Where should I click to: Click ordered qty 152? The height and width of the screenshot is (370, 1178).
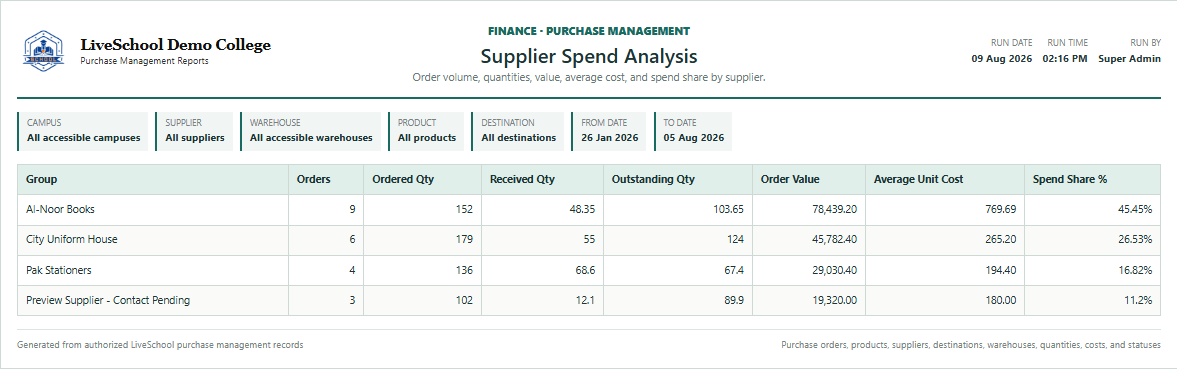tap(464, 210)
